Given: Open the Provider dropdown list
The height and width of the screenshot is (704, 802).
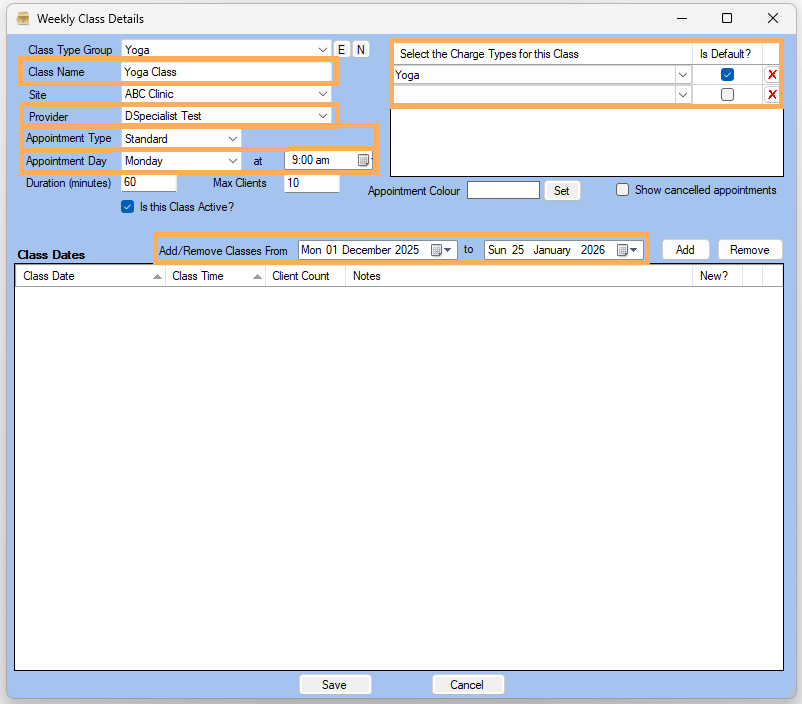Looking at the screenshot, I should click(322, 116).
